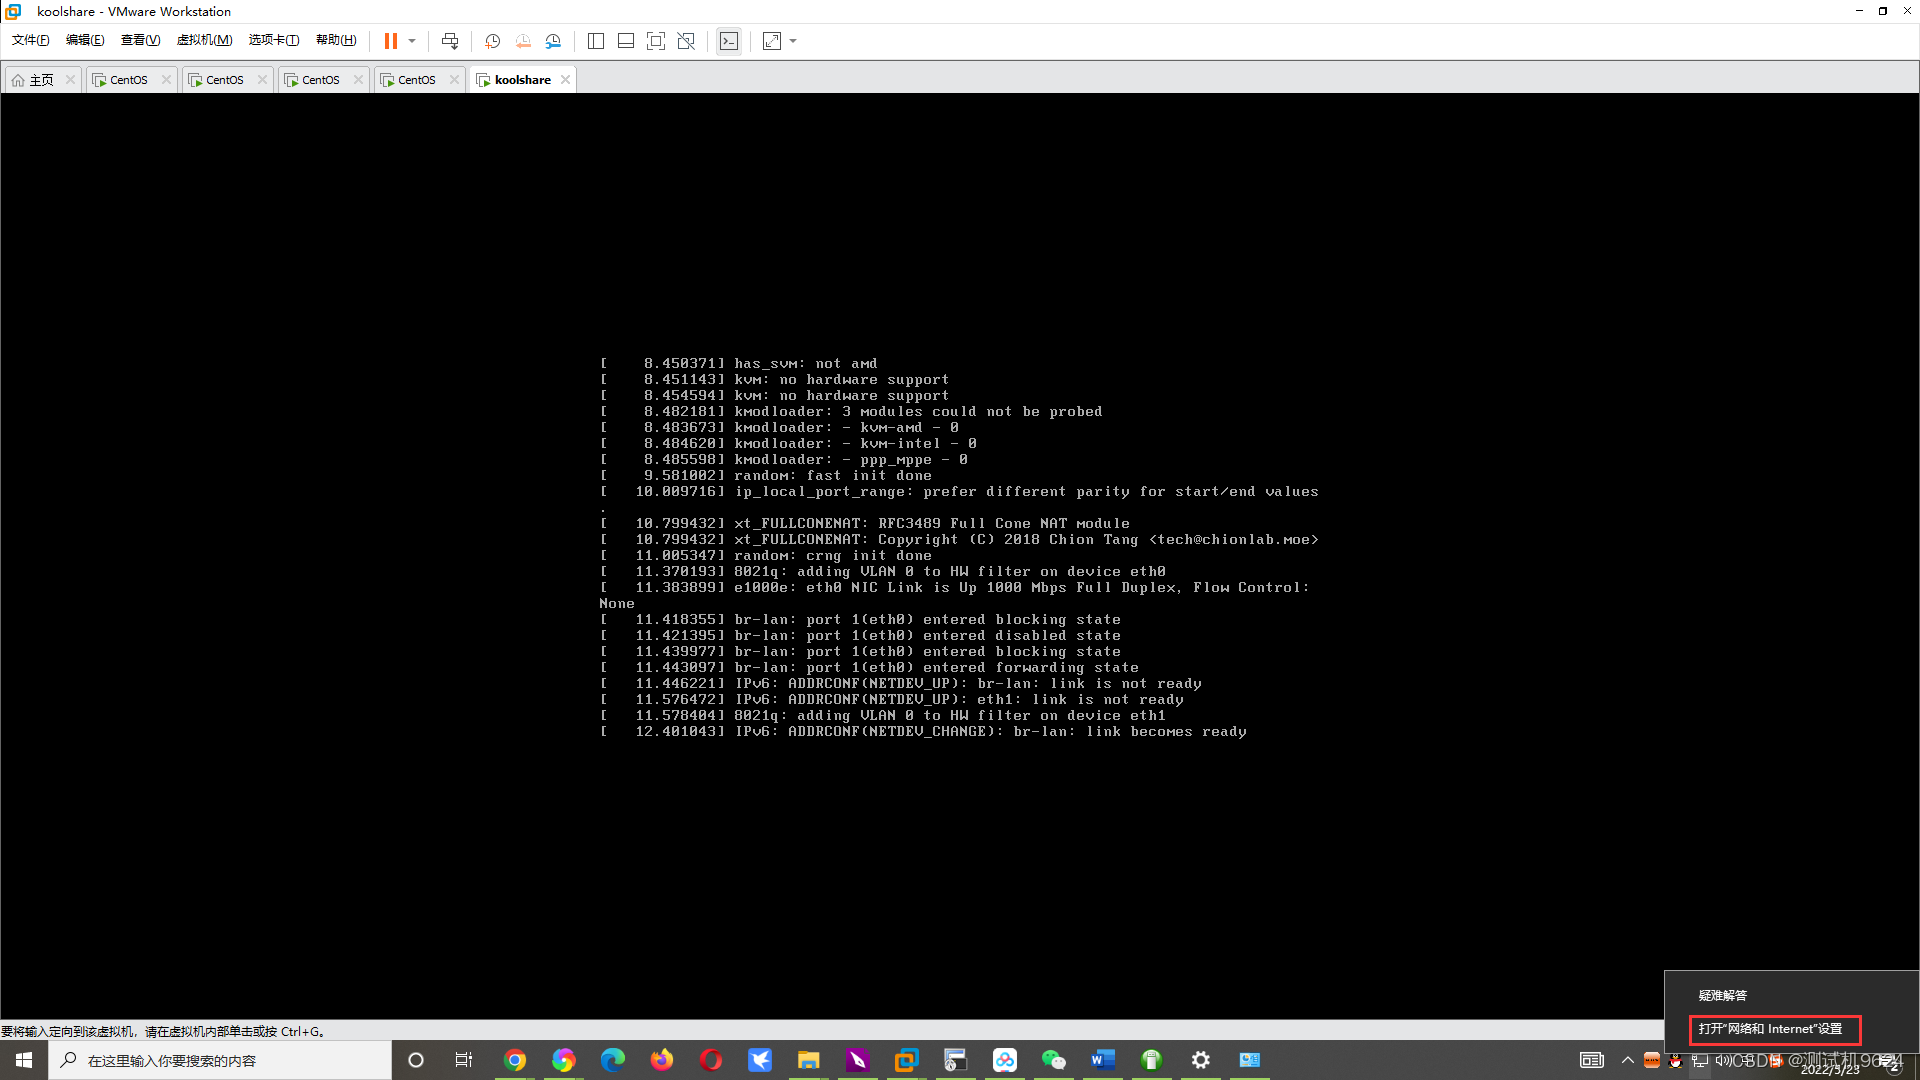
Task: Open the snapshot manager wrench icon
Action: pyautogui.click(x=553, y=41)
